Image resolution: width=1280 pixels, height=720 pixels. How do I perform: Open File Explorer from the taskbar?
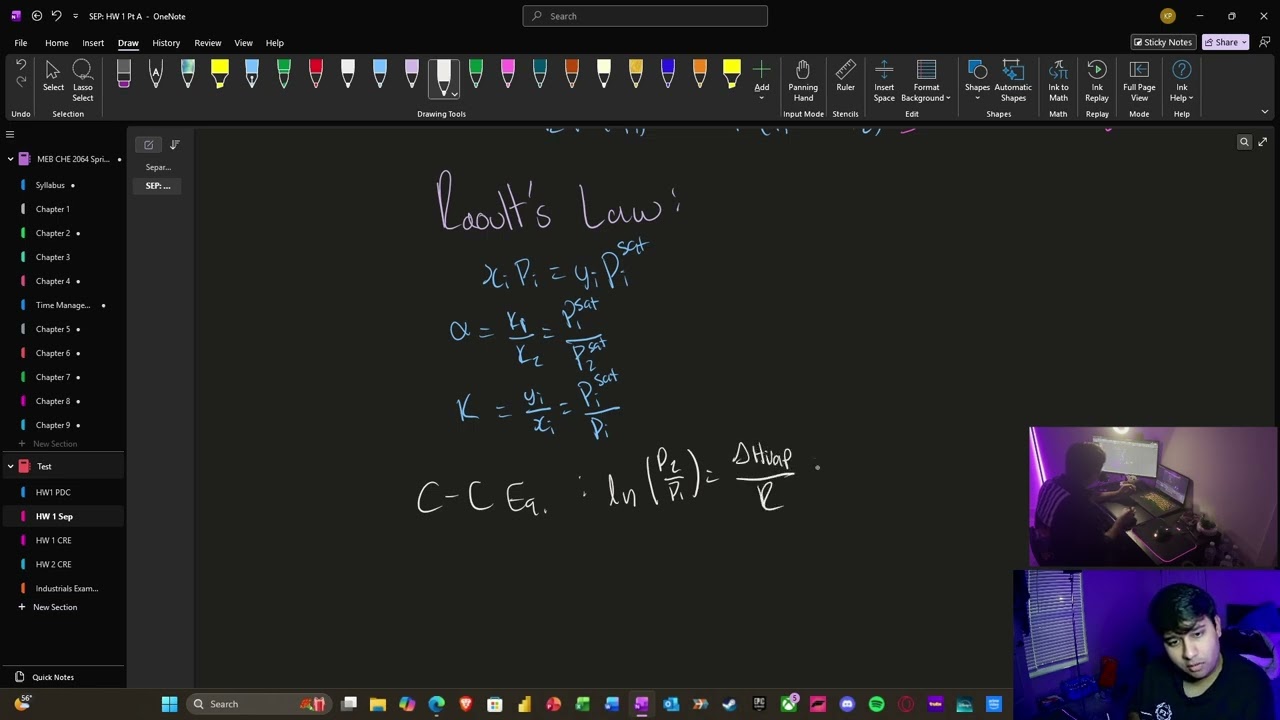378,704
